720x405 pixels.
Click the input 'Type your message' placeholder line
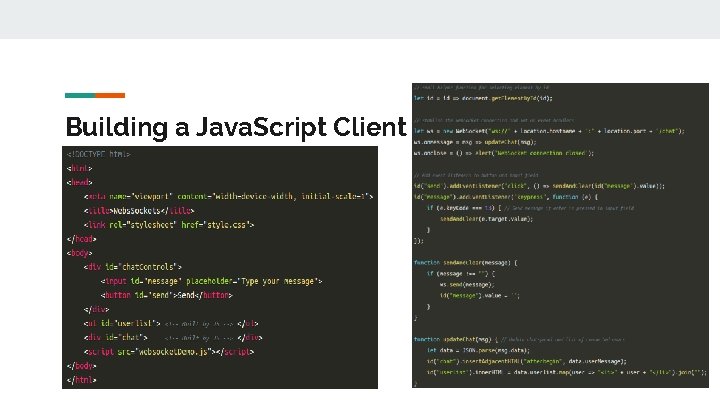212,281
